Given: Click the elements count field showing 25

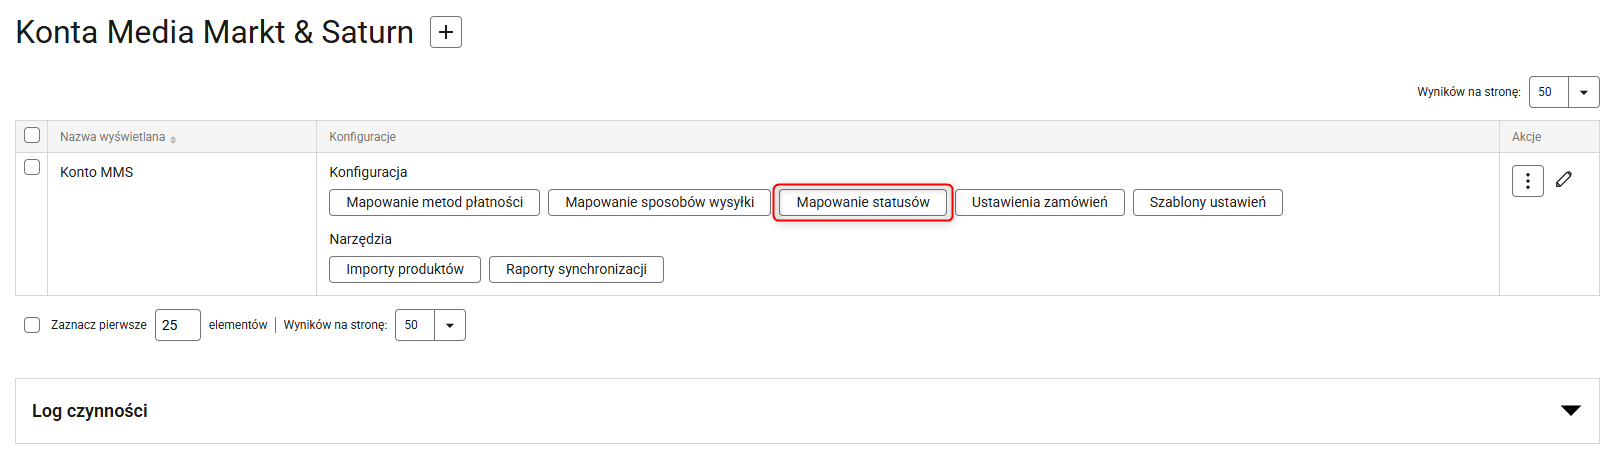Looking at the screenshot, I should [x=178, y=325].
